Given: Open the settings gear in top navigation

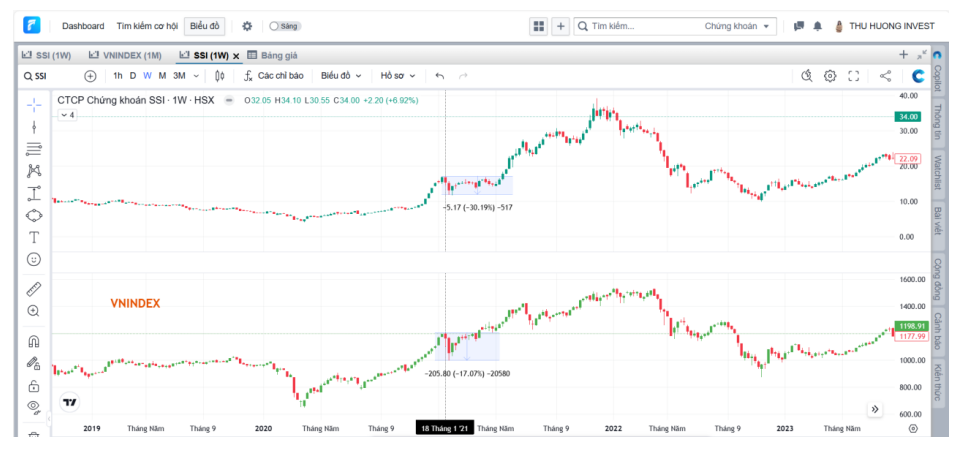Looking at the screenshot, I should click(247, 26).
